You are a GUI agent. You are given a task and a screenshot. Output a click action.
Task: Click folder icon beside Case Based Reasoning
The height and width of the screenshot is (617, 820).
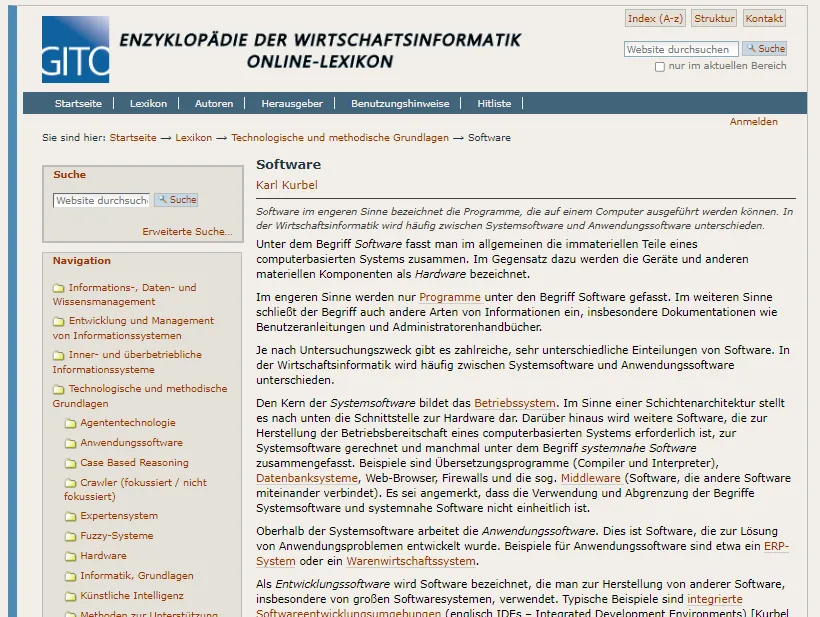tap(70, 463)
